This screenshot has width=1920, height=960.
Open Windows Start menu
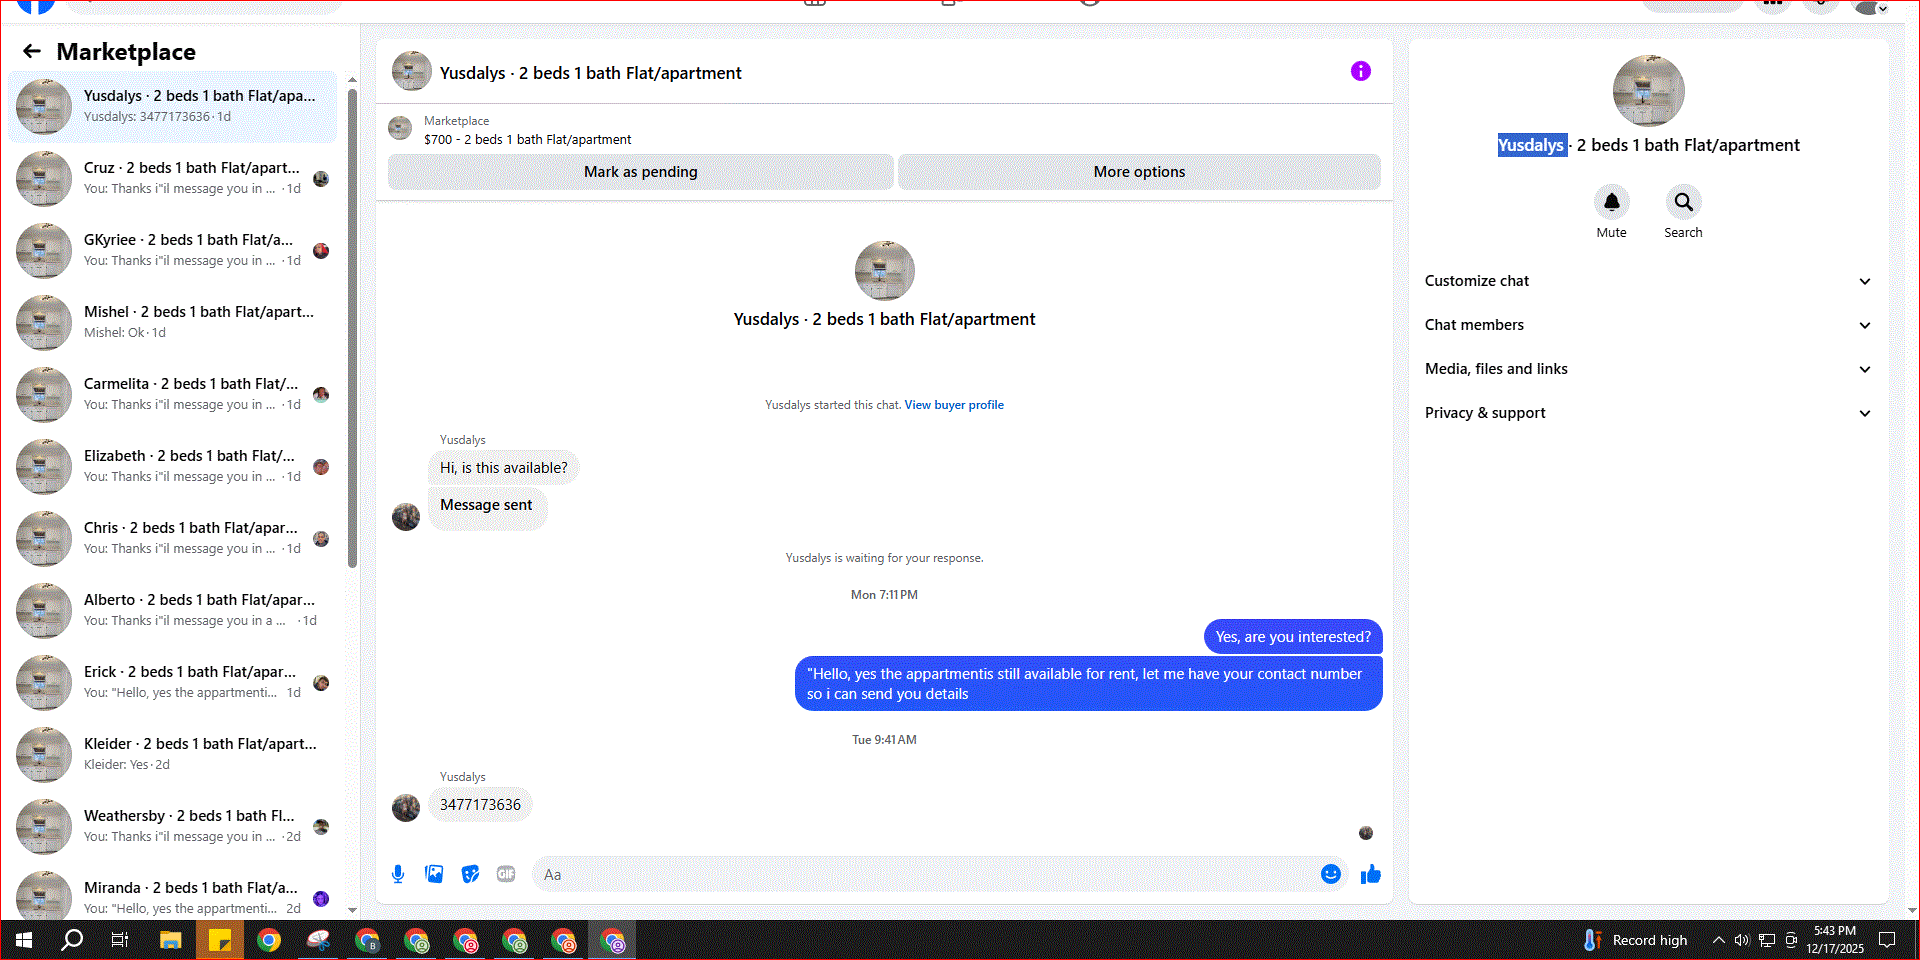click(x=24, y=940)
